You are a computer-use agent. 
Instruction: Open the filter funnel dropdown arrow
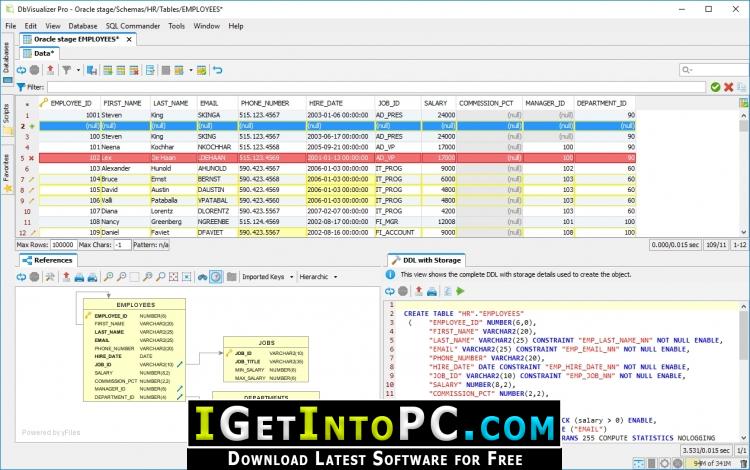pyautogui.click(x=78, y=70)
